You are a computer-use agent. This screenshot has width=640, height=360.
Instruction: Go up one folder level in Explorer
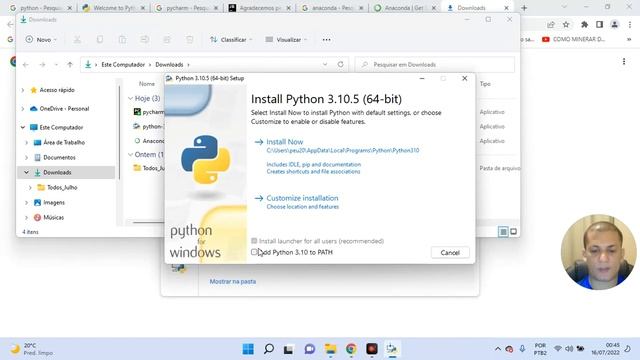click(x=70, y=64)
